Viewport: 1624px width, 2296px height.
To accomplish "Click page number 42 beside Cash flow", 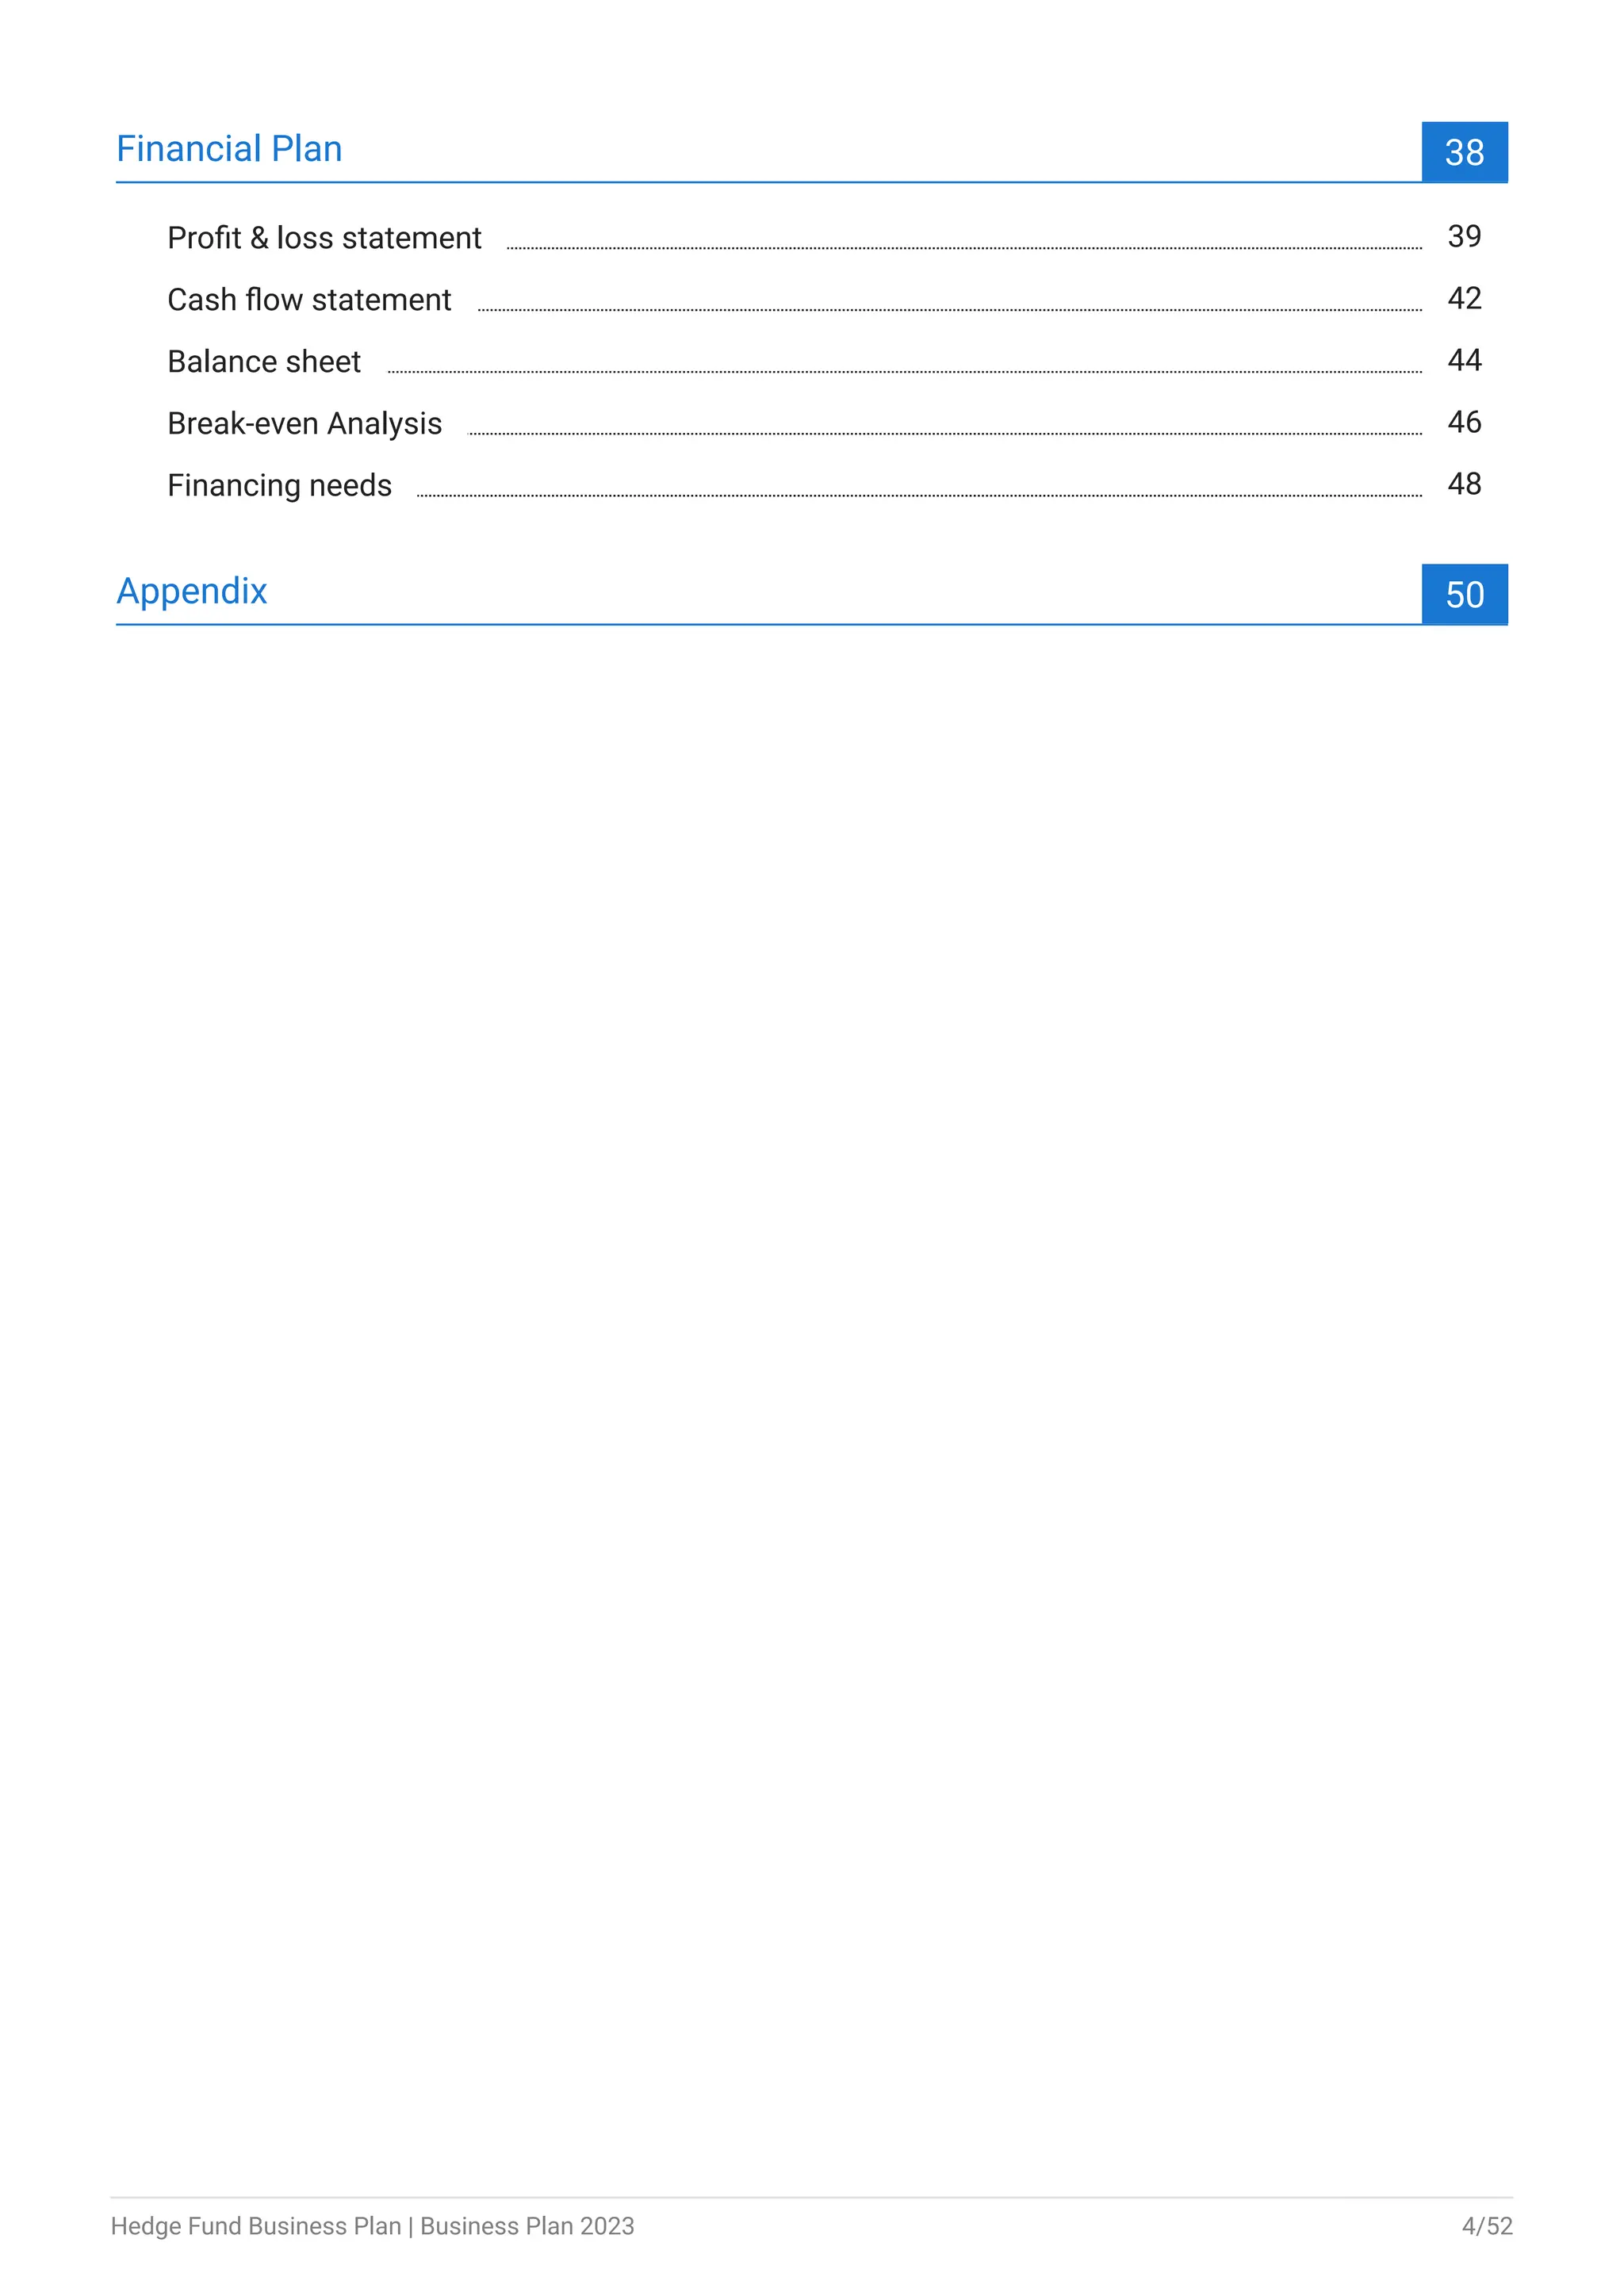I will click(1464, 299).
